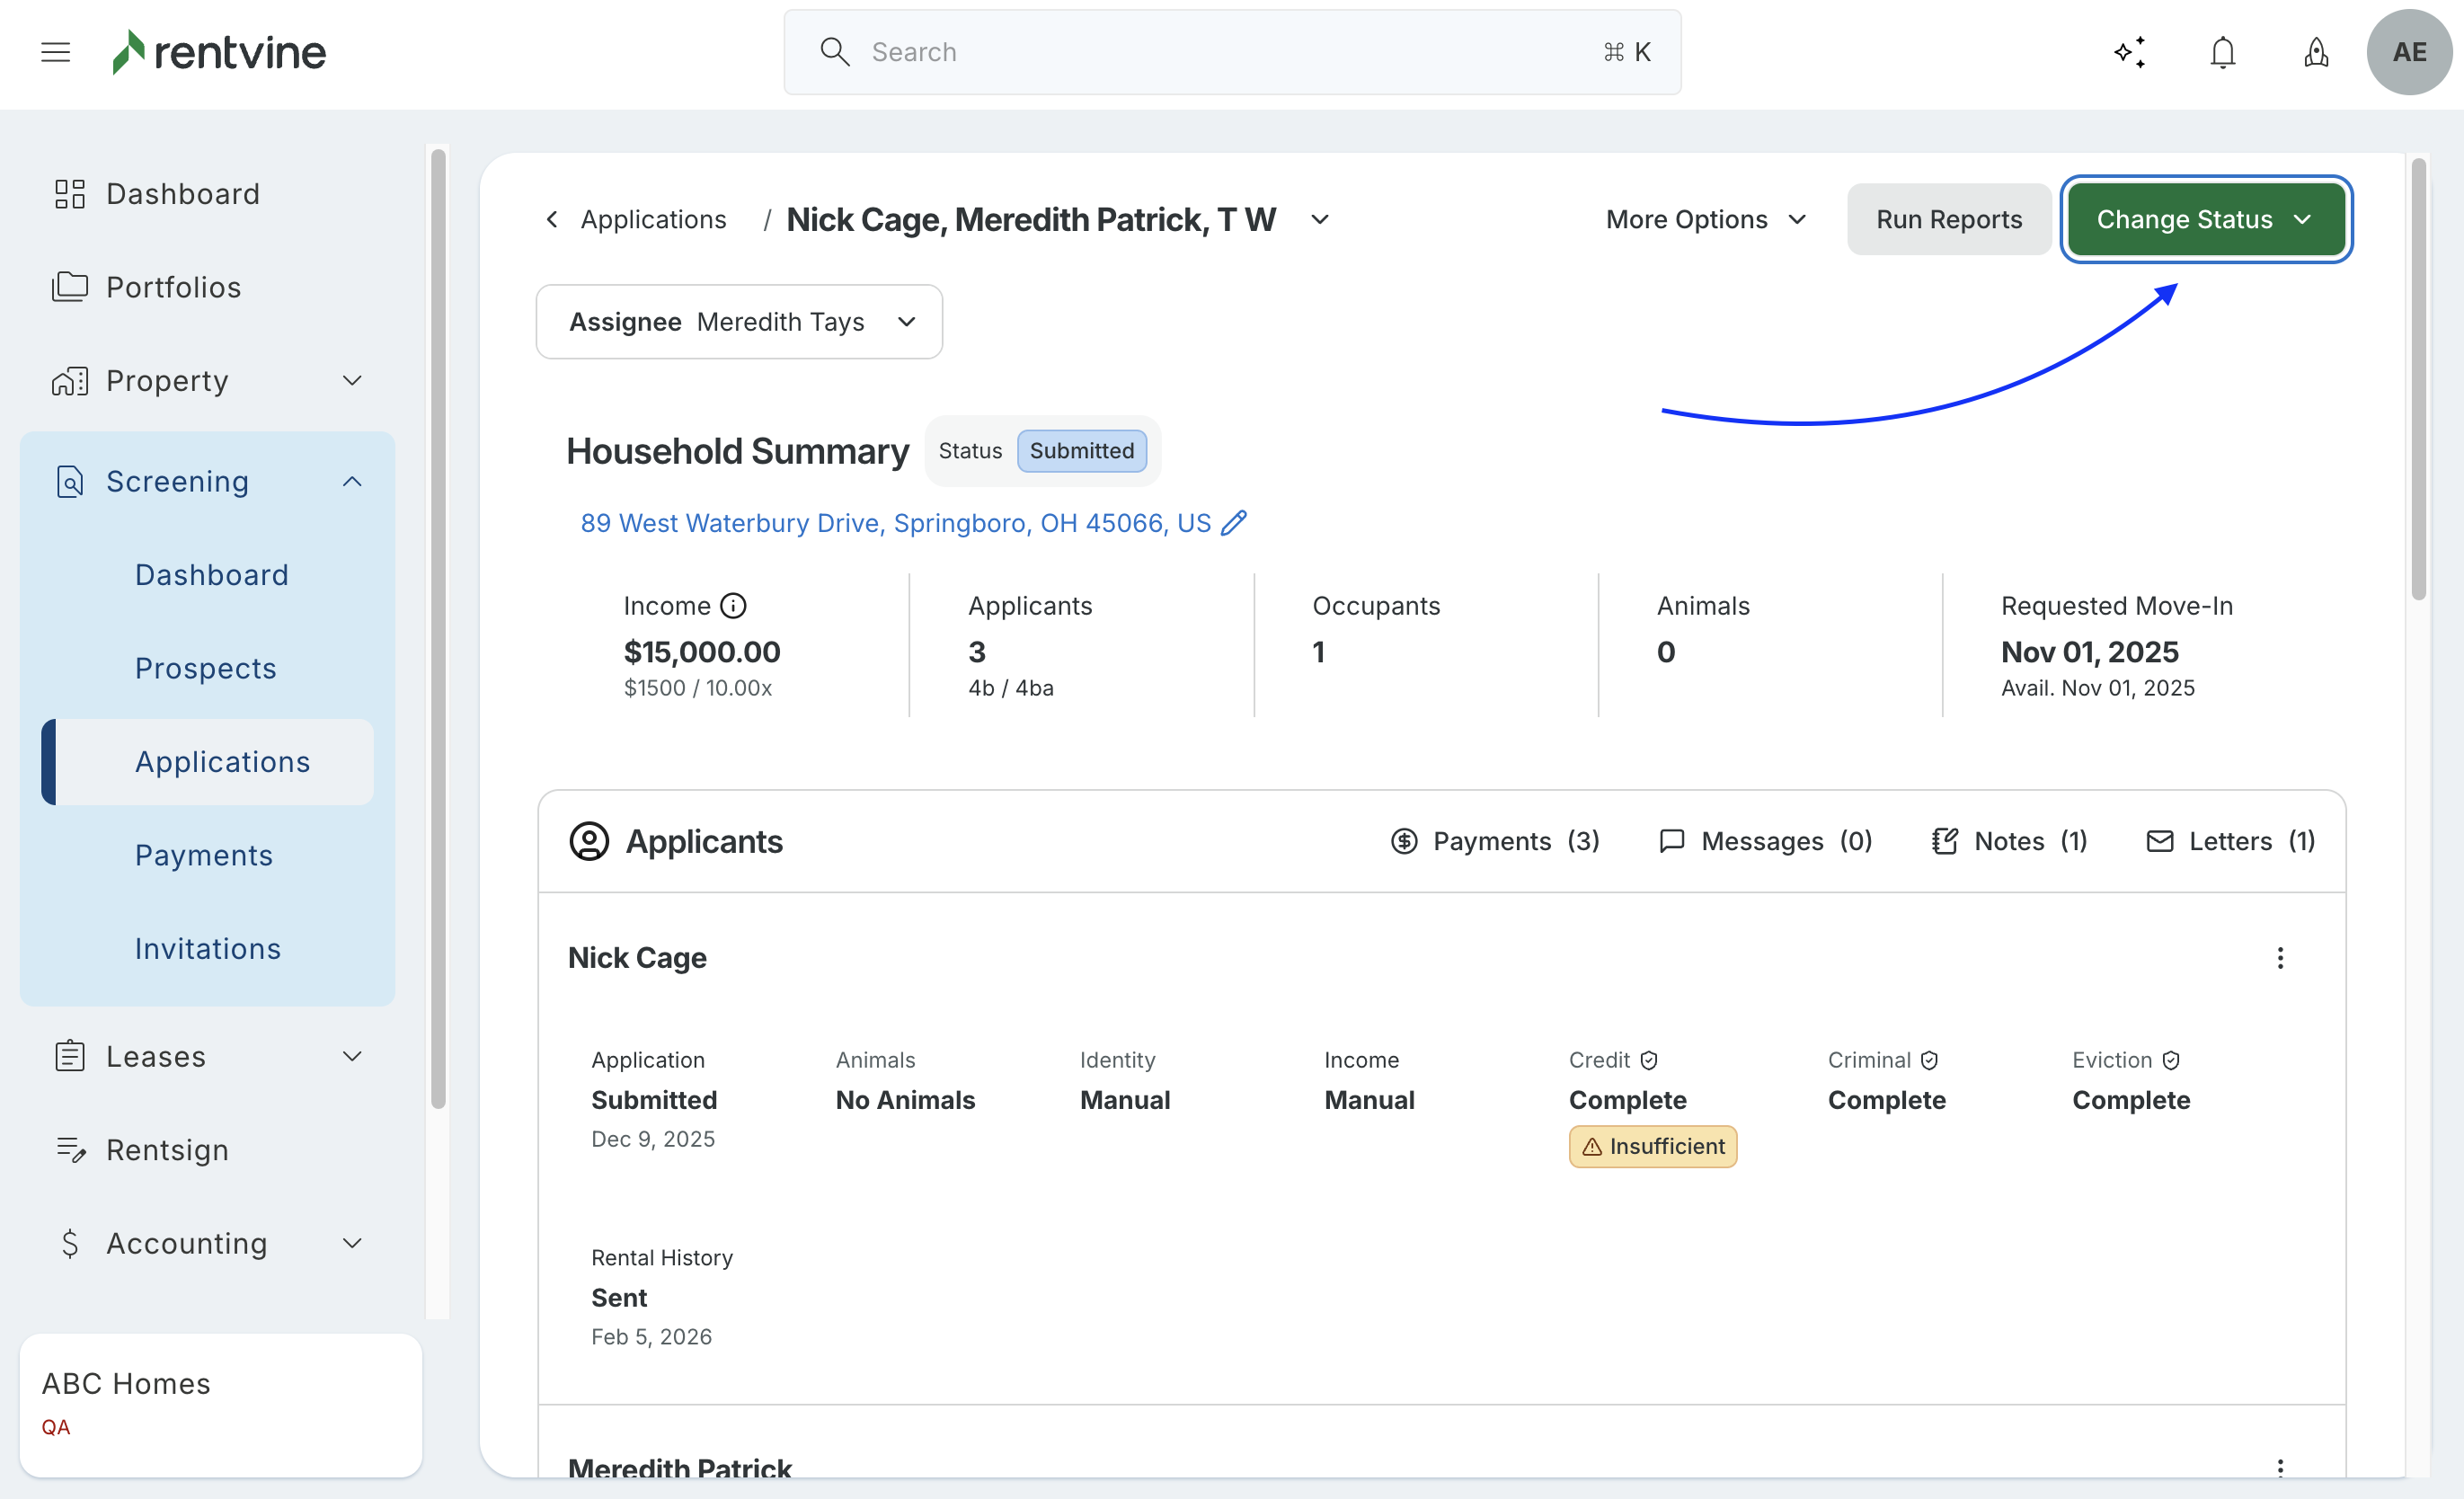Open the Change Status dropdown
This screenshot has height=1499, width=2464.
click(x=2205, y=219)
